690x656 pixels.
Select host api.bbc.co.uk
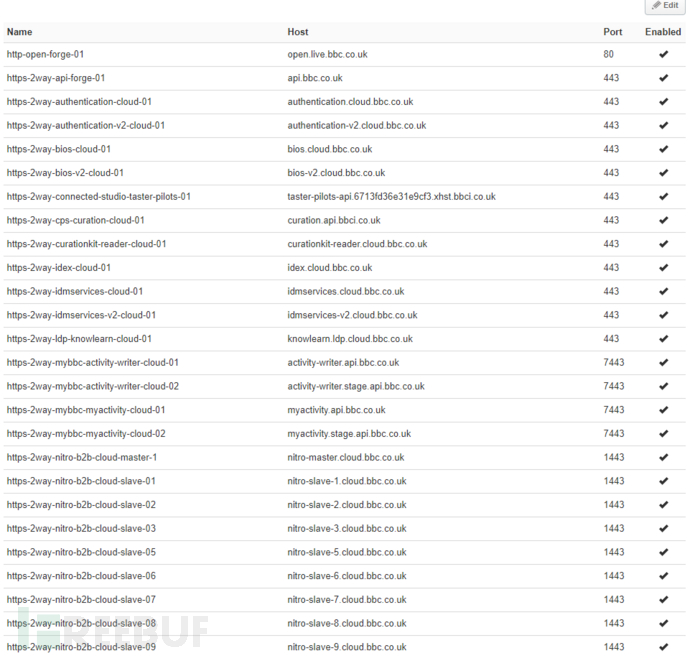315,78
